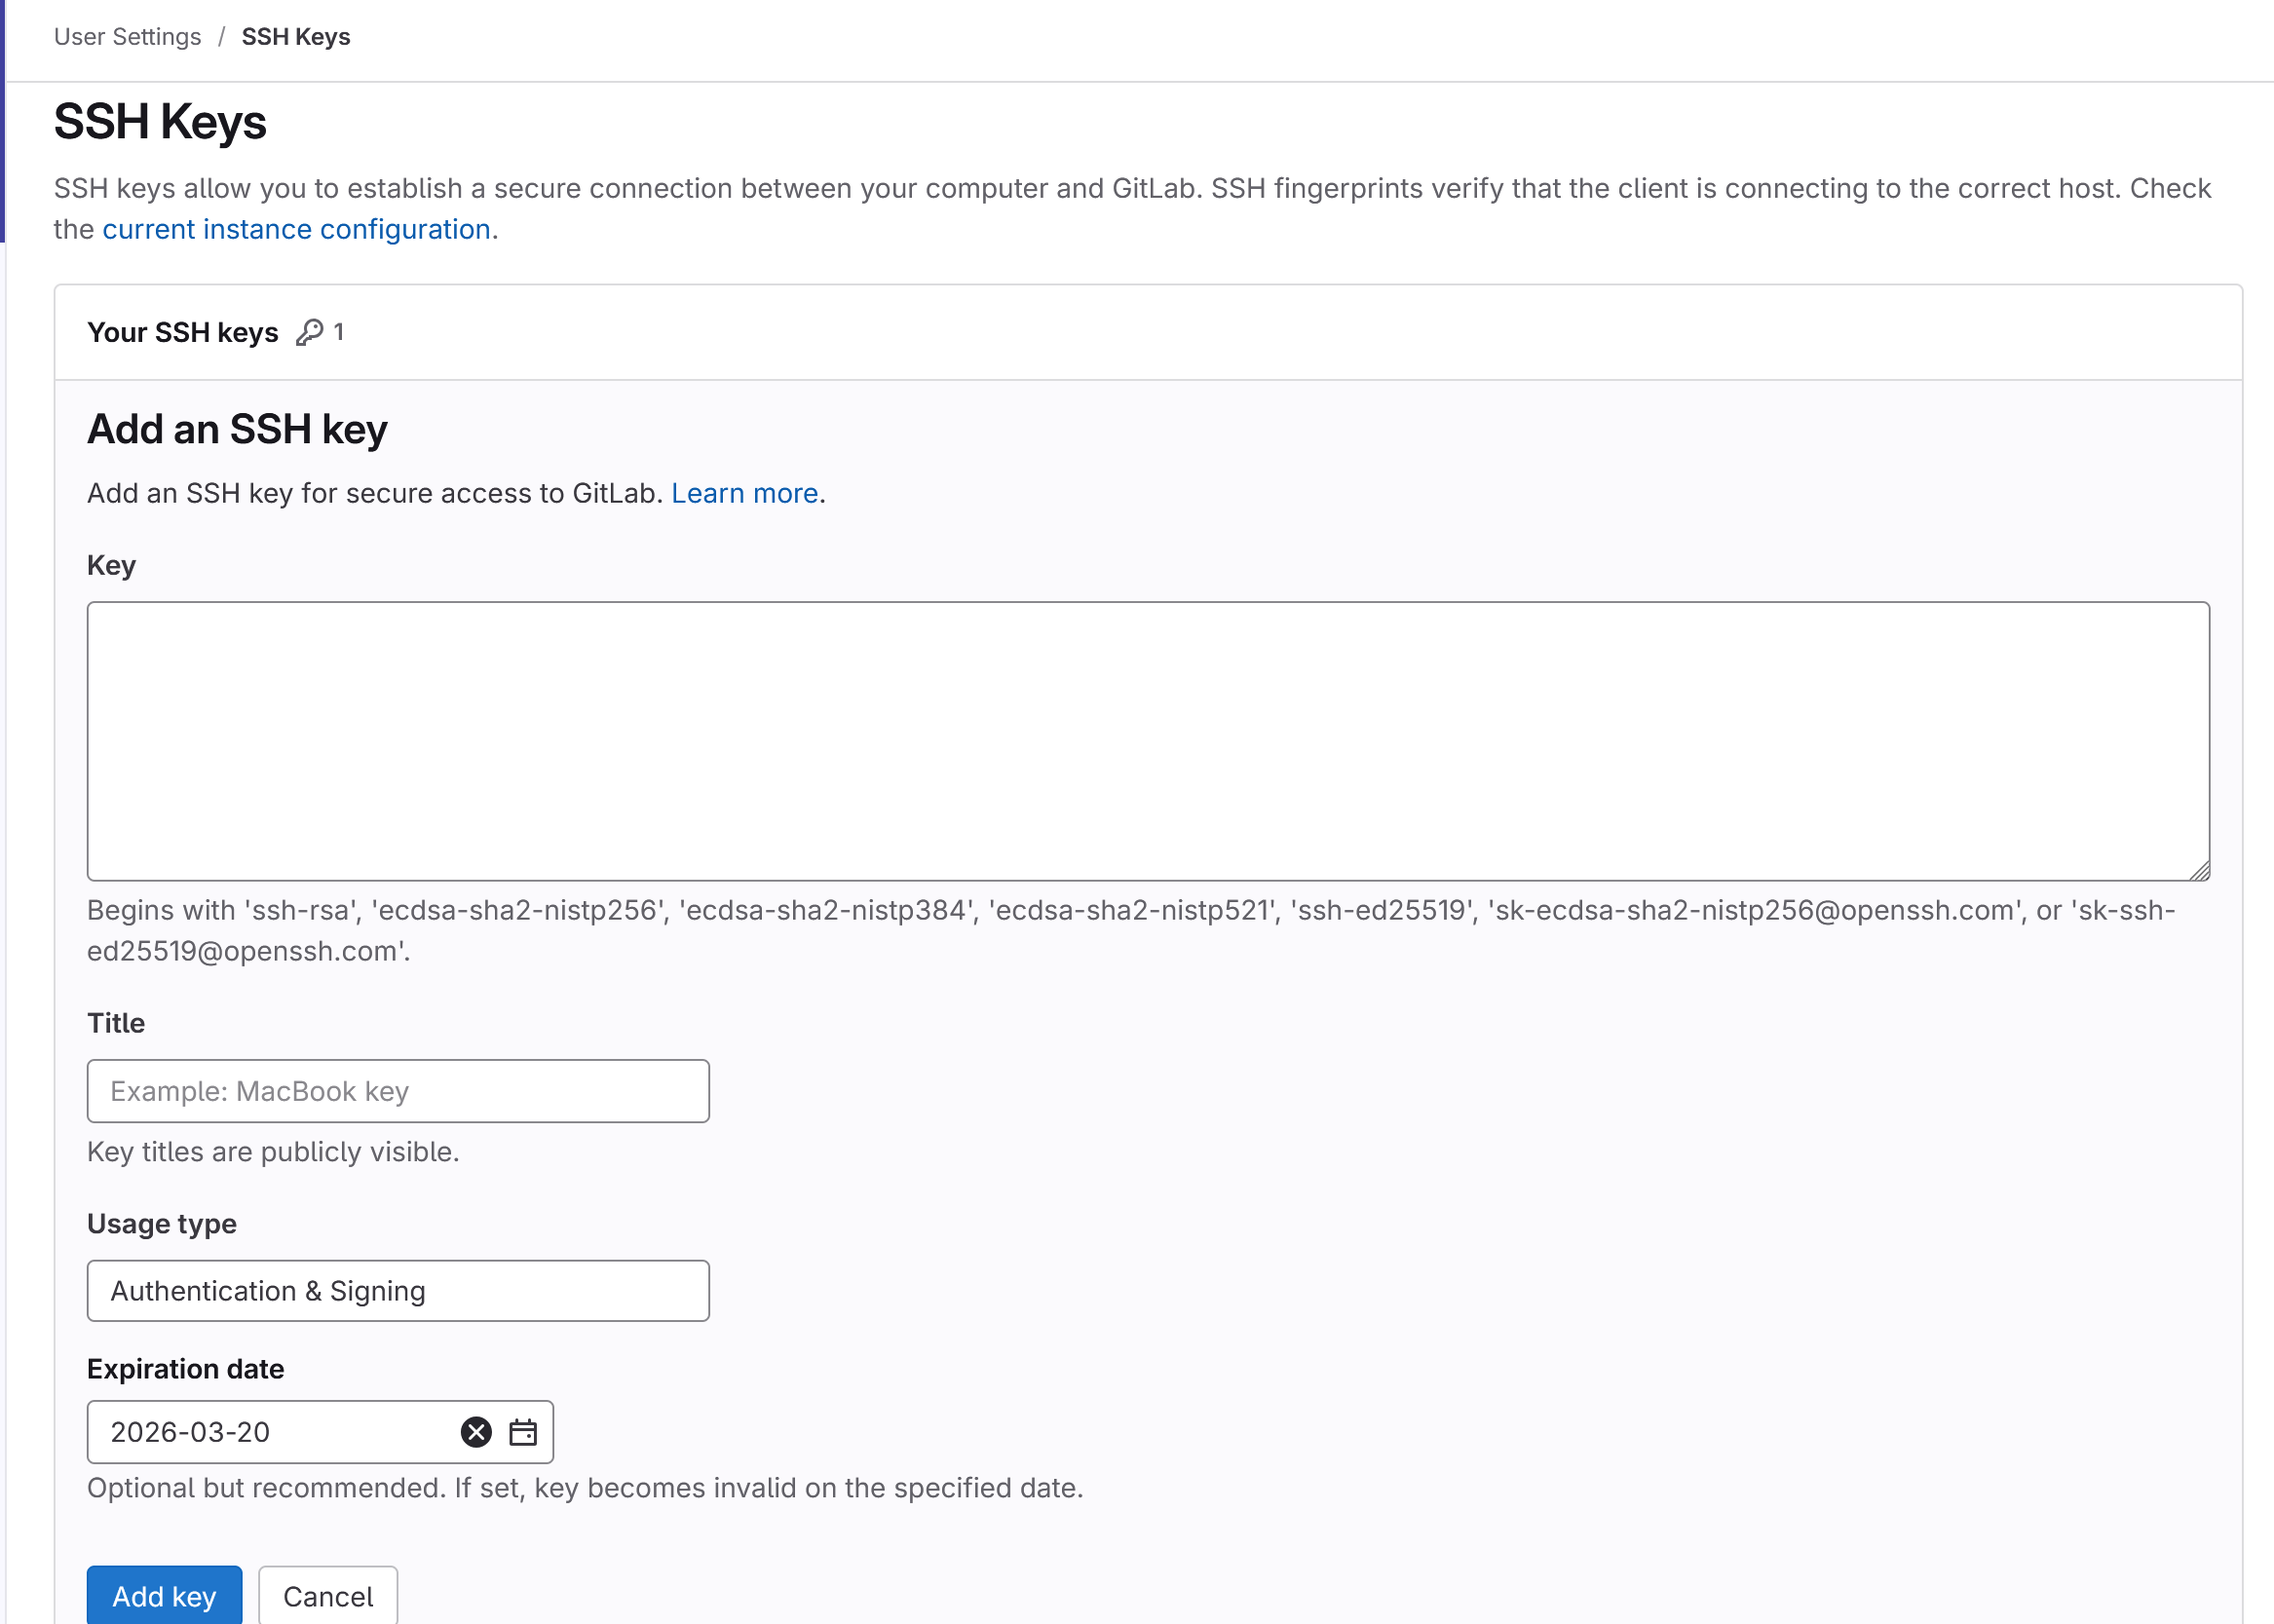This screenshot has width=2274, height=1624.
Task: Follow the Learn more link
Action: click(x=744, y=493)
